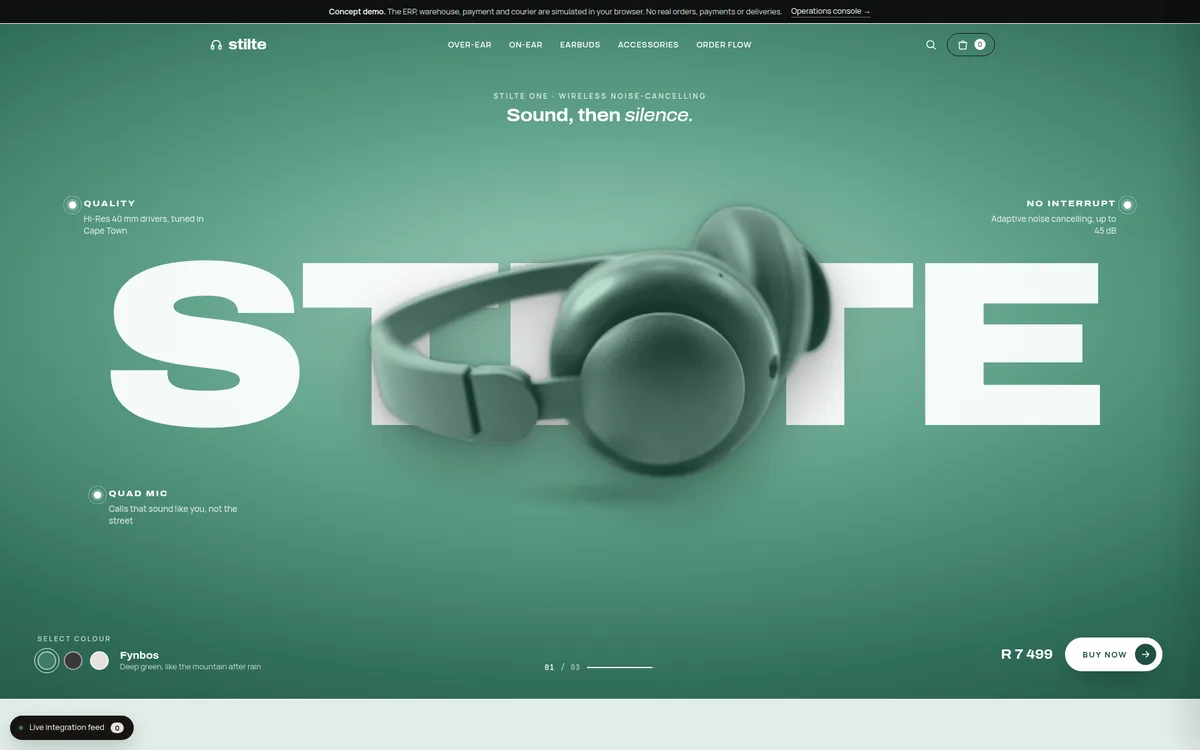
Task: Select the Fynbos green colour swatch
Action: (x=47, y=661)
